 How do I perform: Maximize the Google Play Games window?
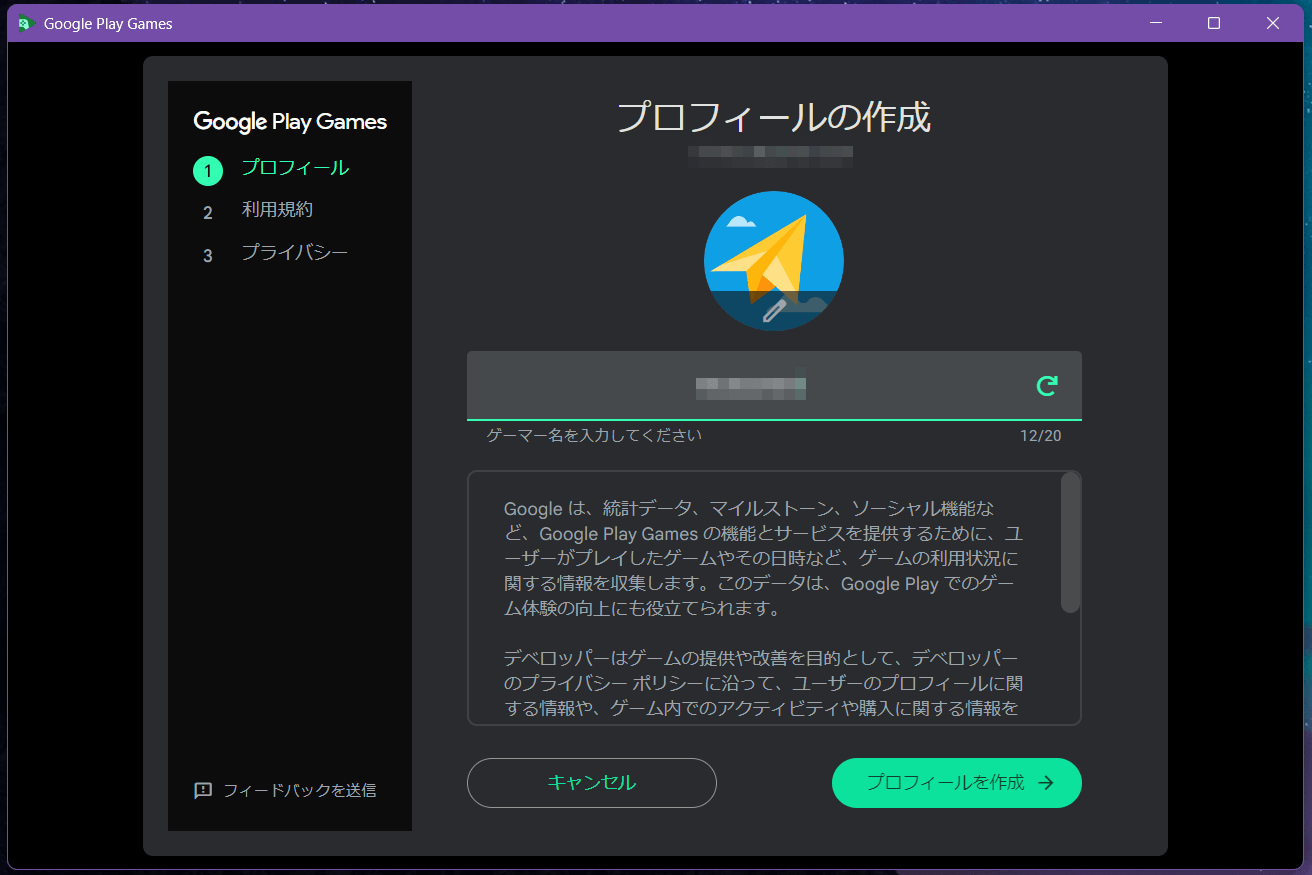click(1214, 23)
